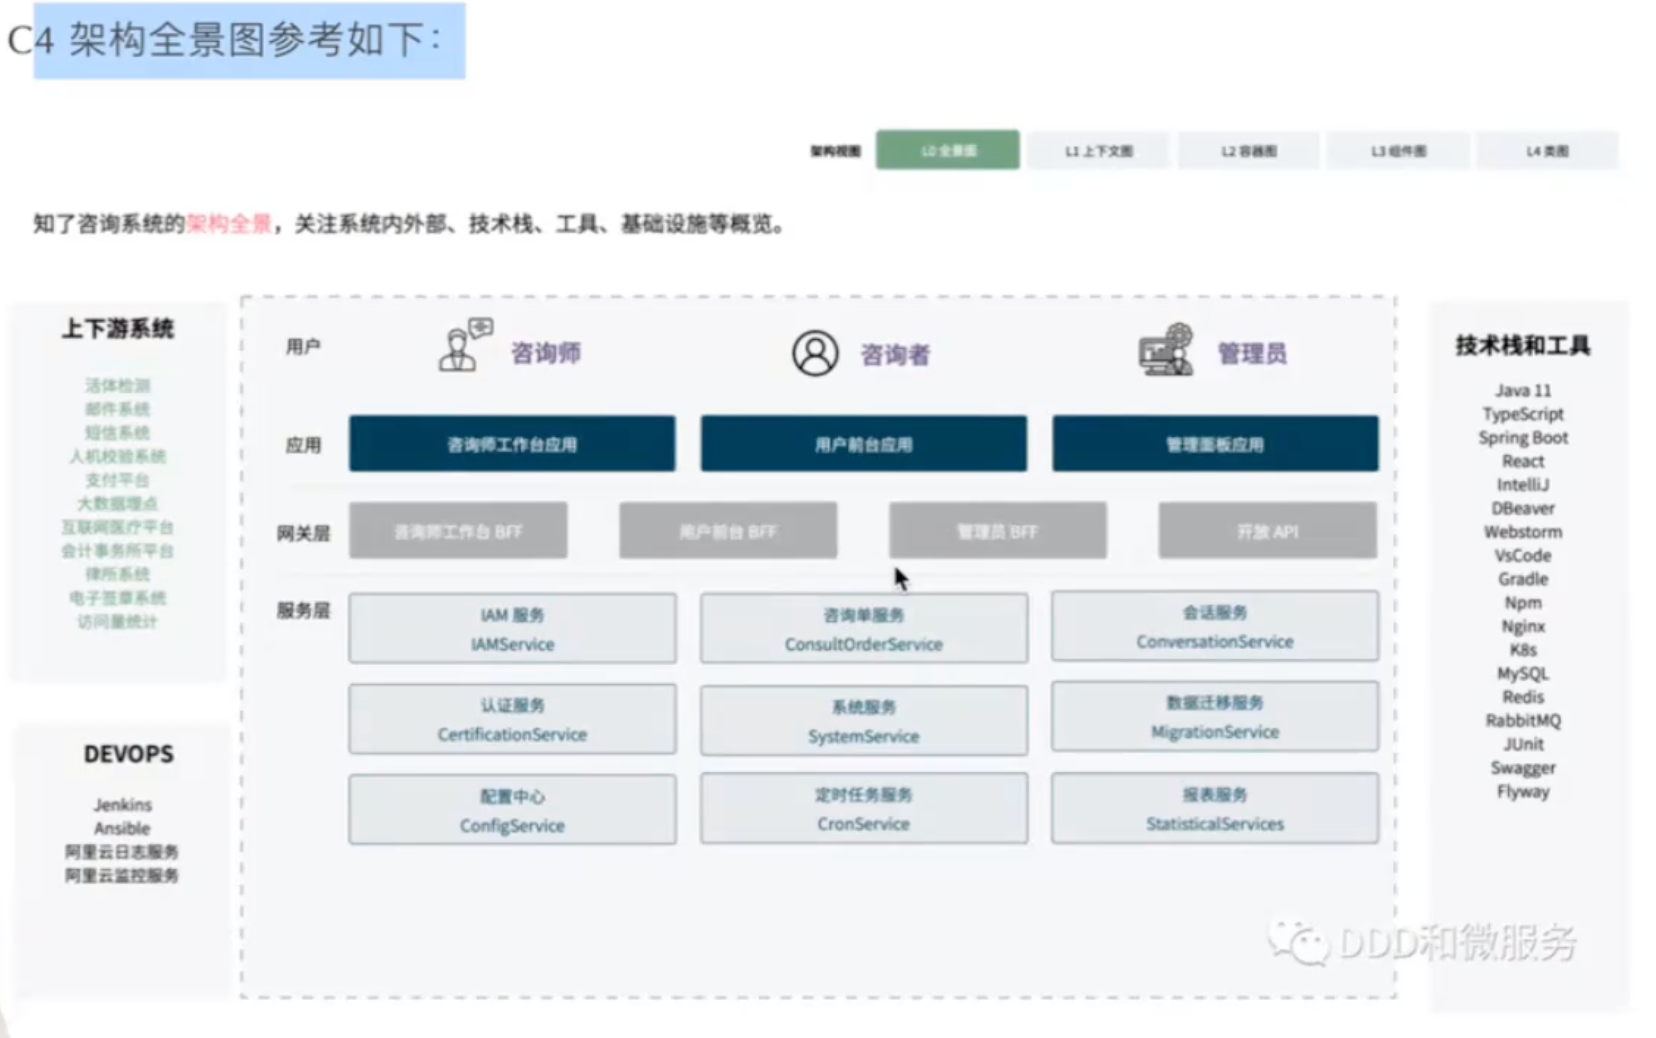Click the 用户前台应用 block
The width and height of the screenshot is (1656, 1038).
coord(863,444)
